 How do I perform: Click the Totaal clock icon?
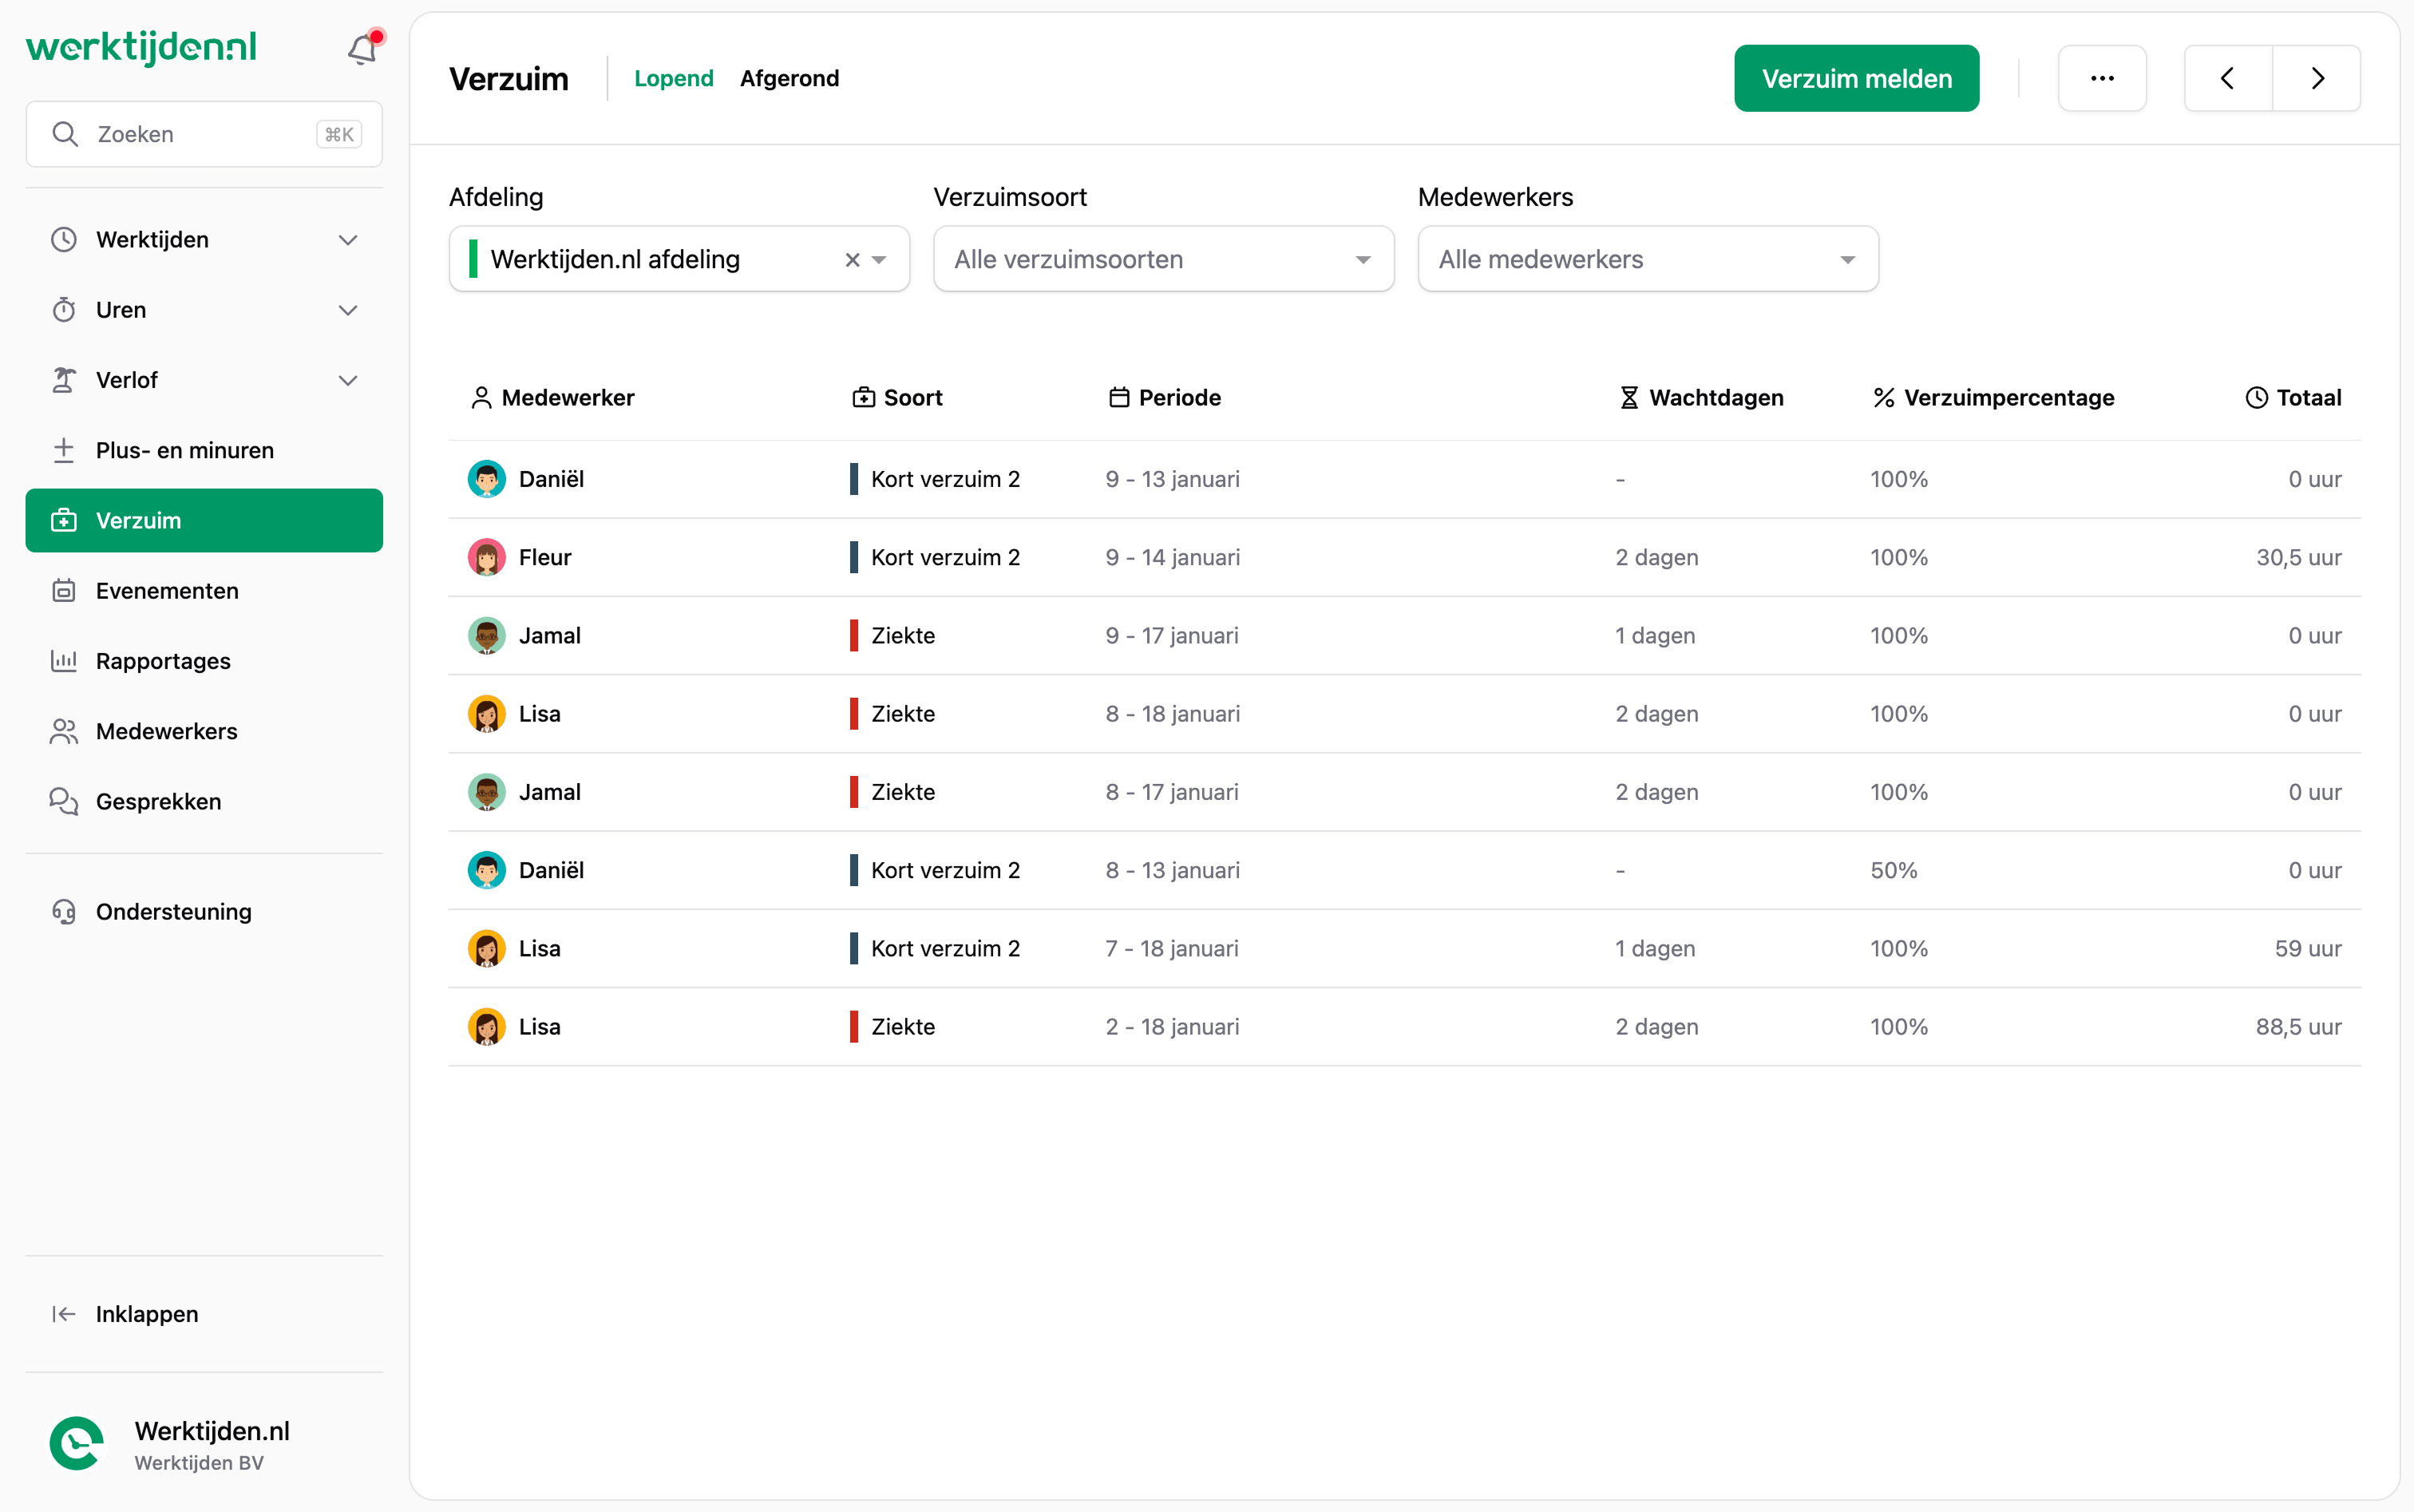(x=2257, y=398)
